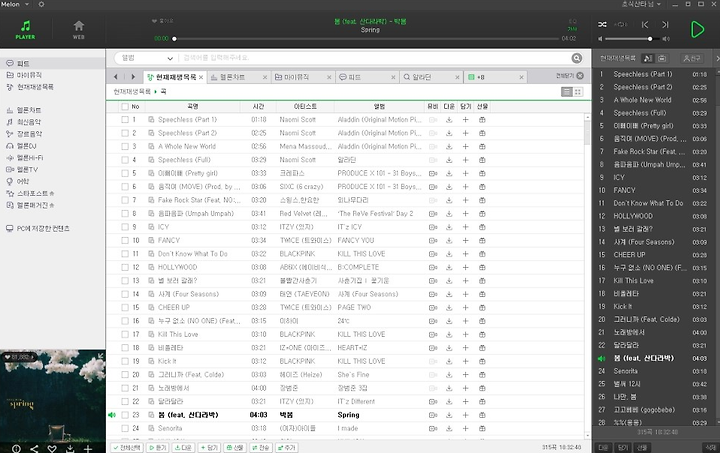Screen dimensions: 720x453
Task: Check the box for track 24 Senorita
Action: point(125,428)
